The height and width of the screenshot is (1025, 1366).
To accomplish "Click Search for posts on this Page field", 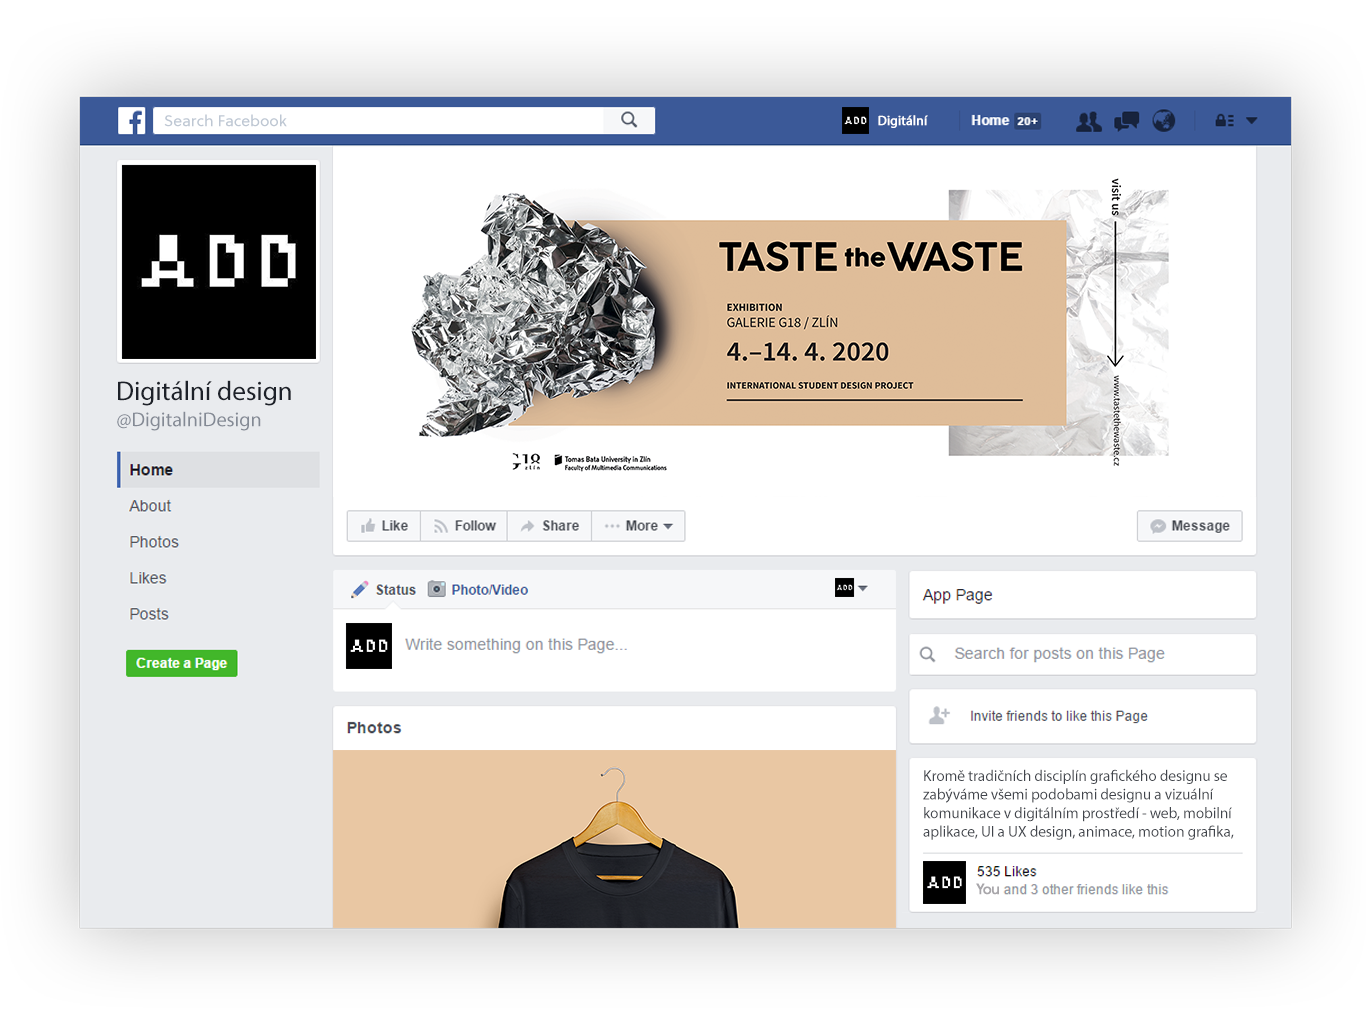I will pos(1082,654).
